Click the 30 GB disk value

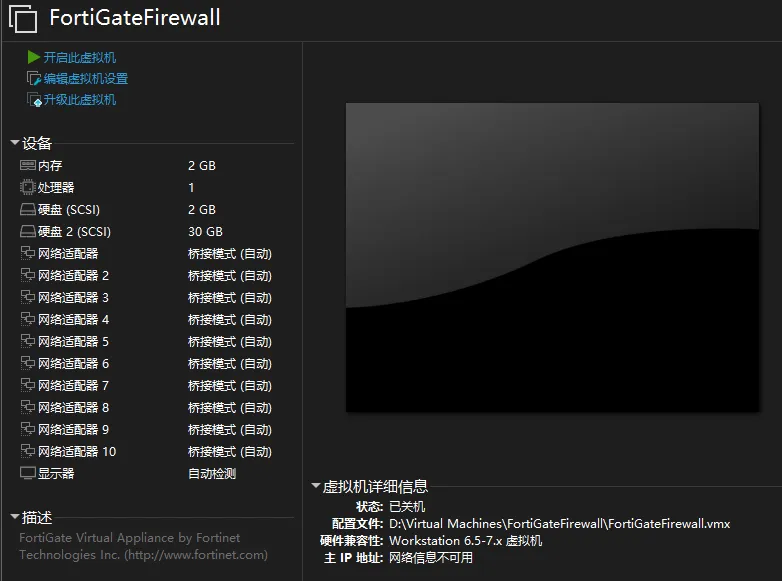[x=205, y=231]
